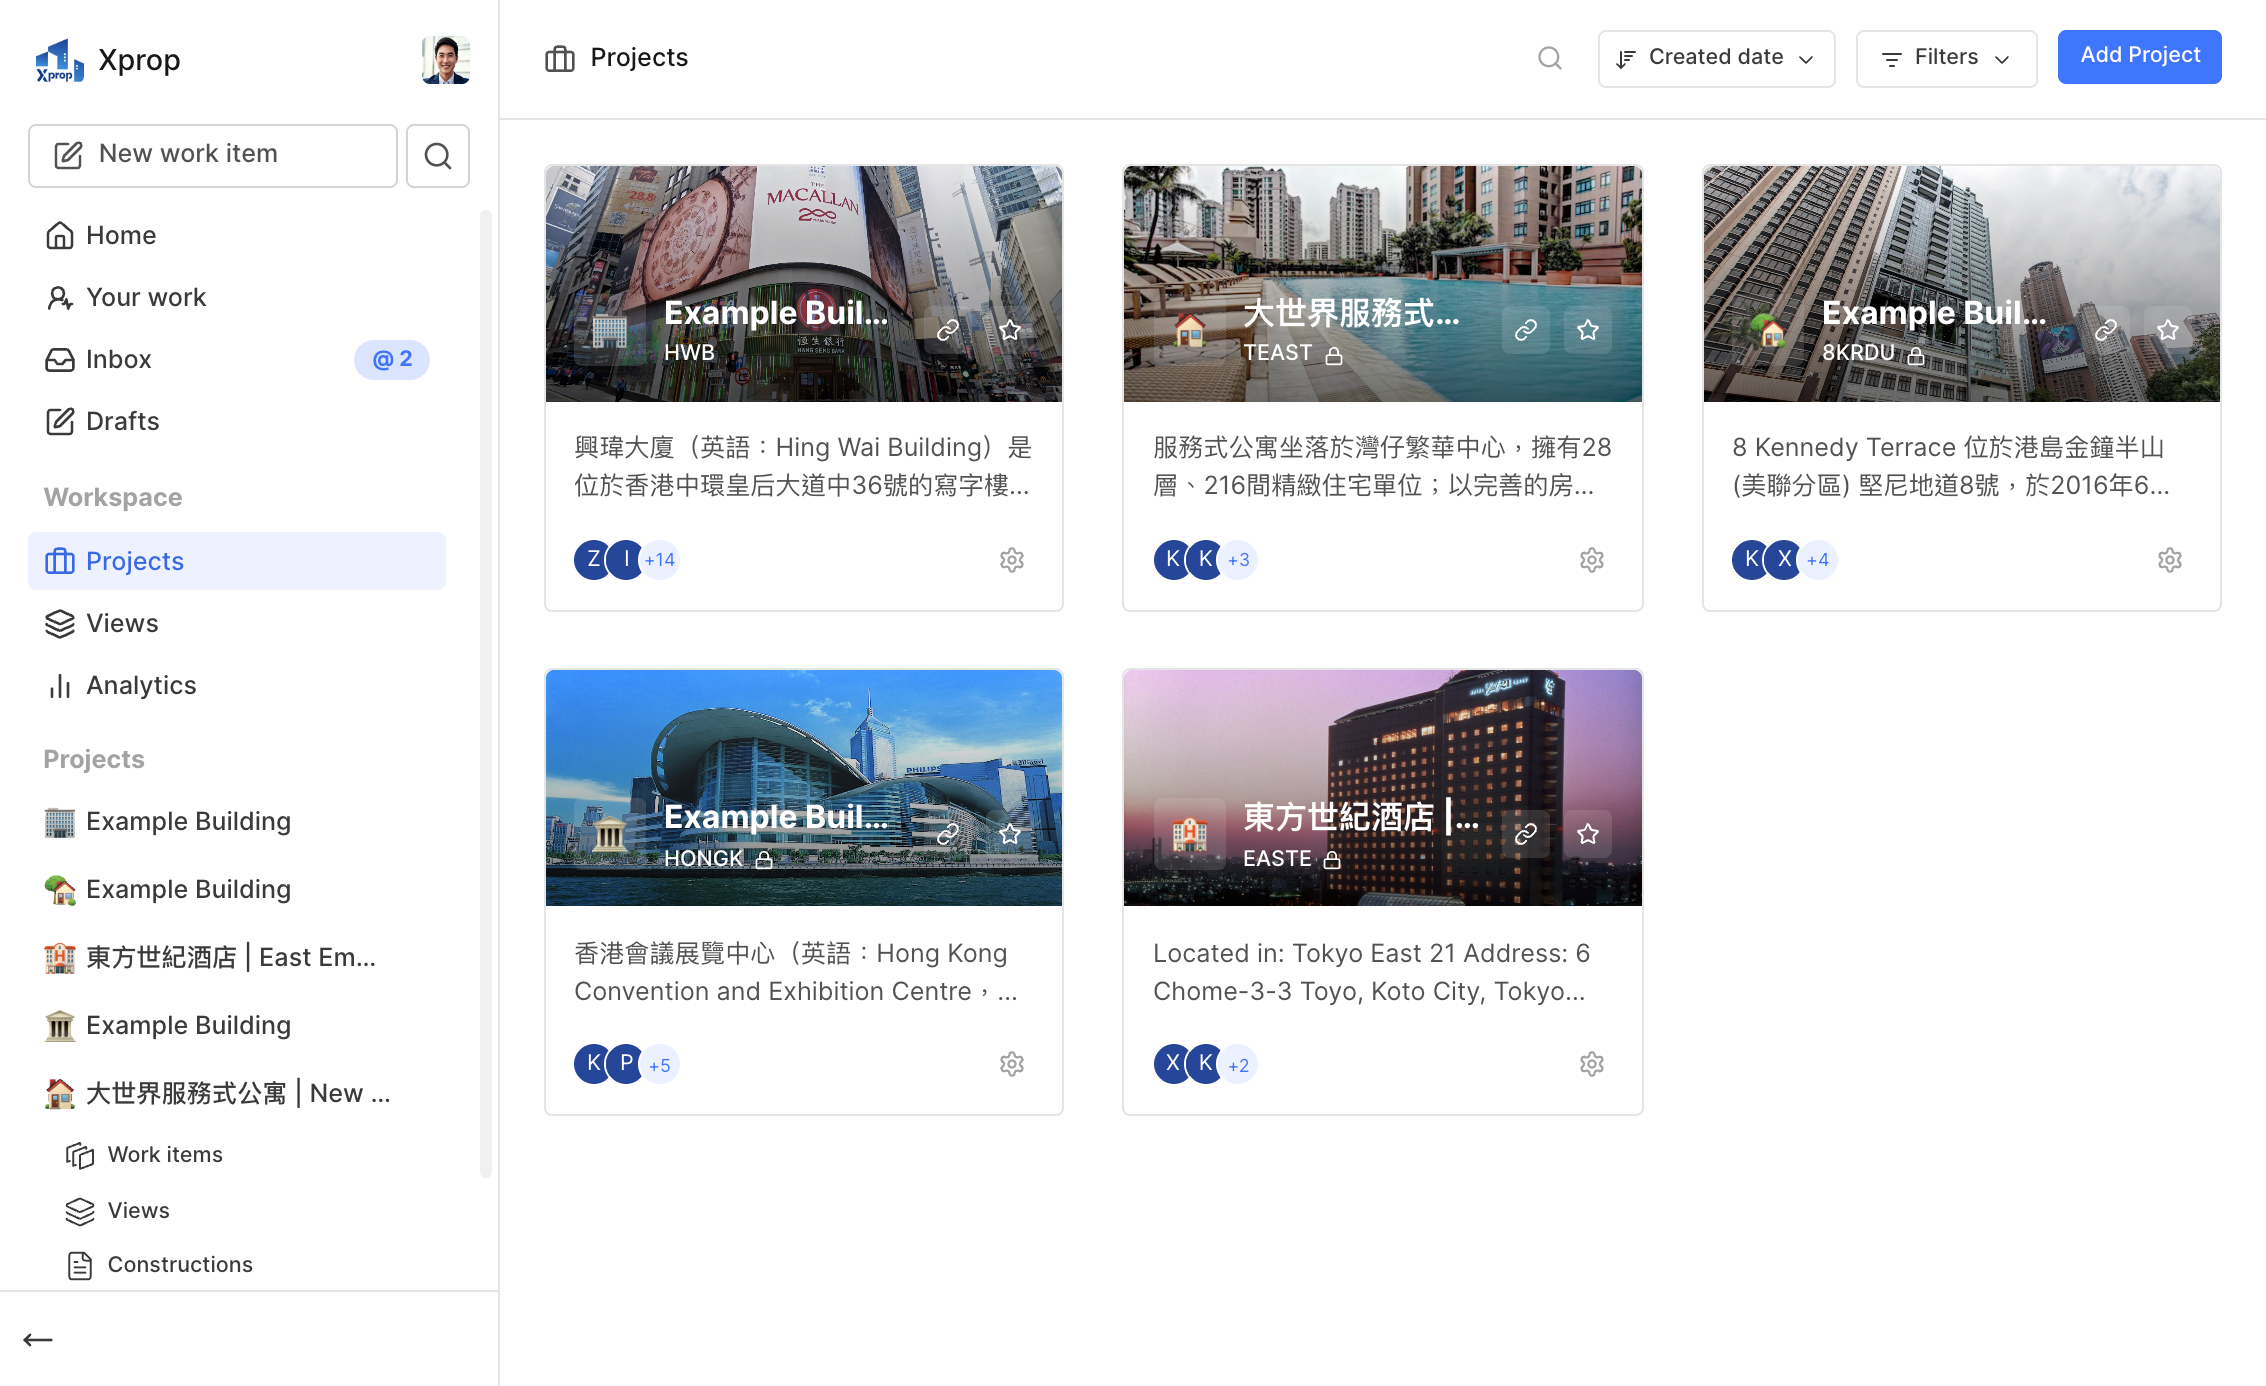Click the 8 Kennedy Terrace description text

[x=1951, y=466]
